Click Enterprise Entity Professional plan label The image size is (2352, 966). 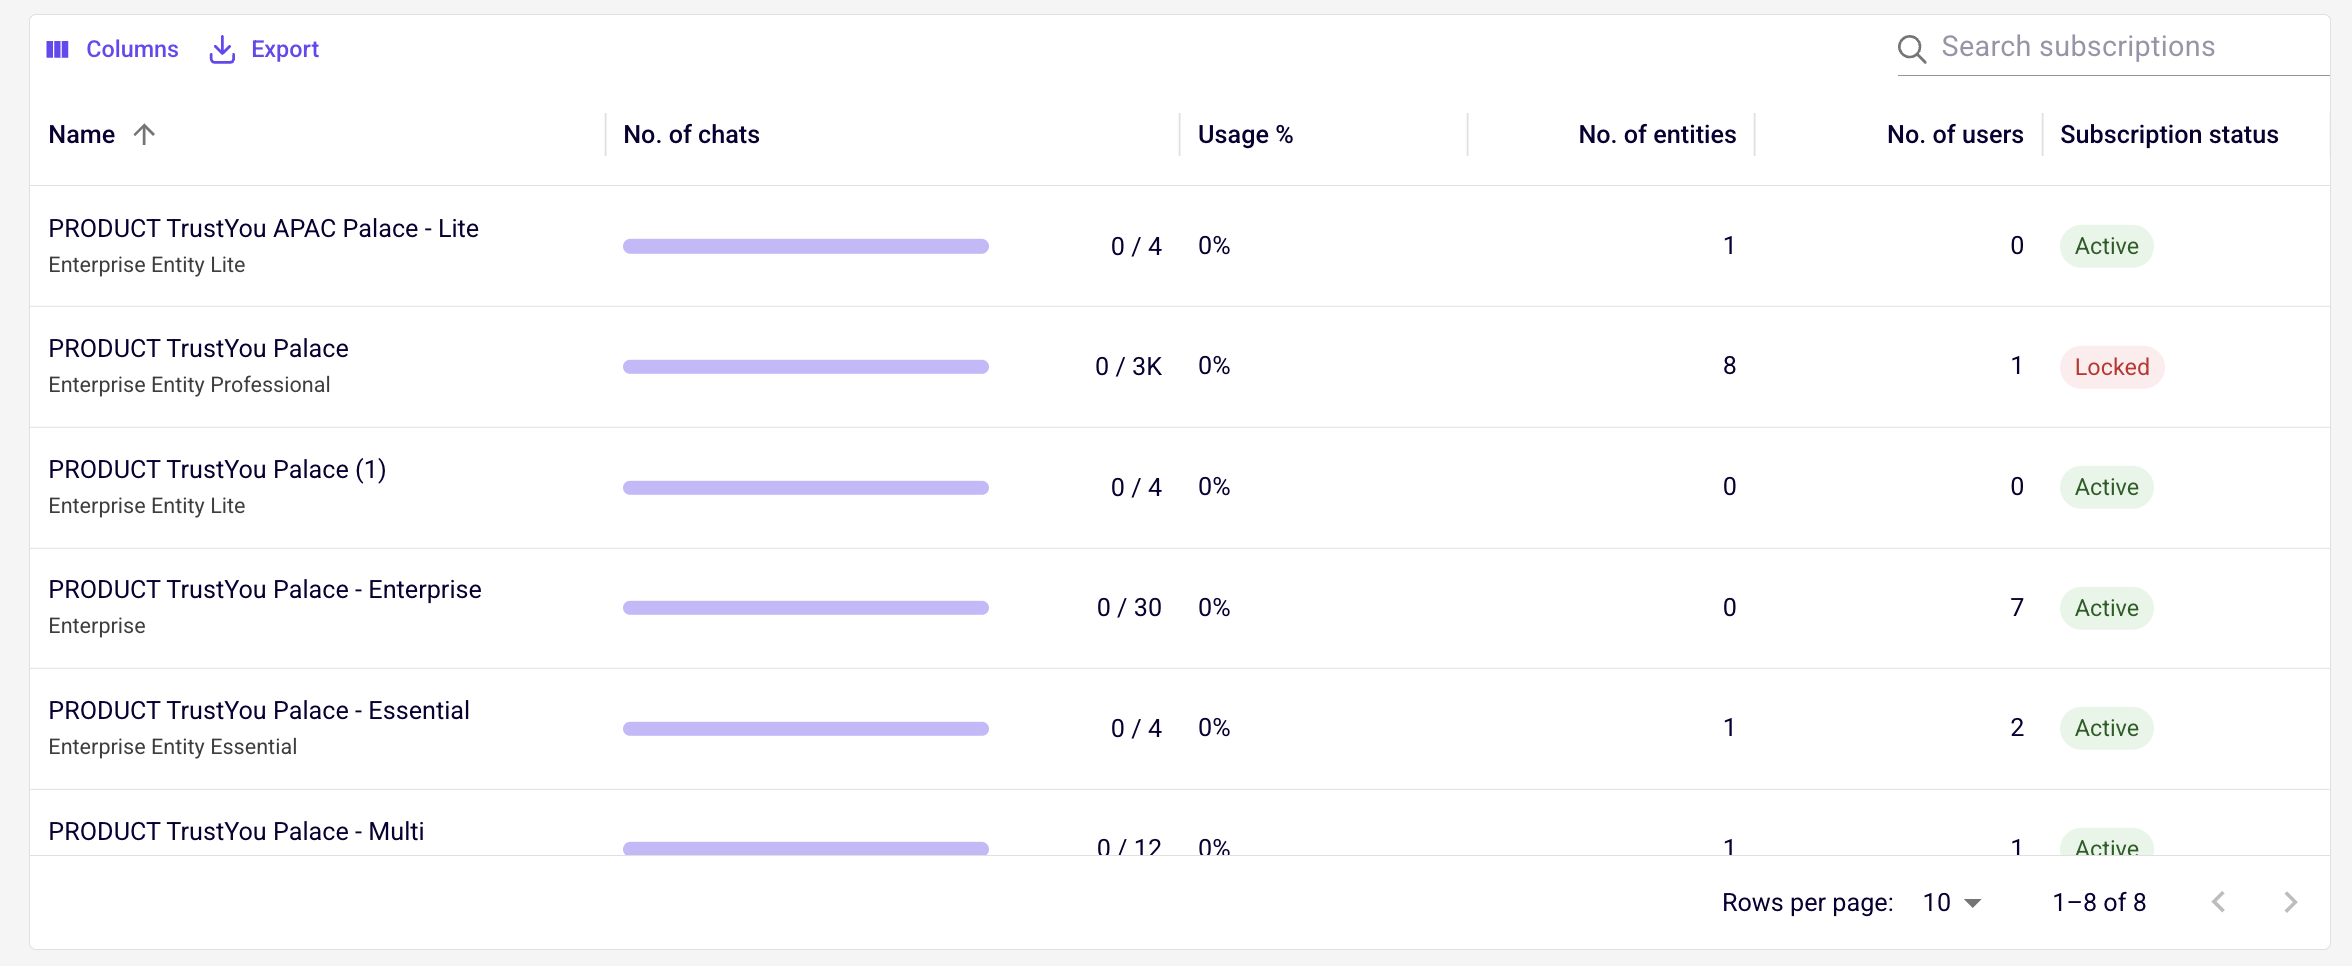(x=189, y=385)
